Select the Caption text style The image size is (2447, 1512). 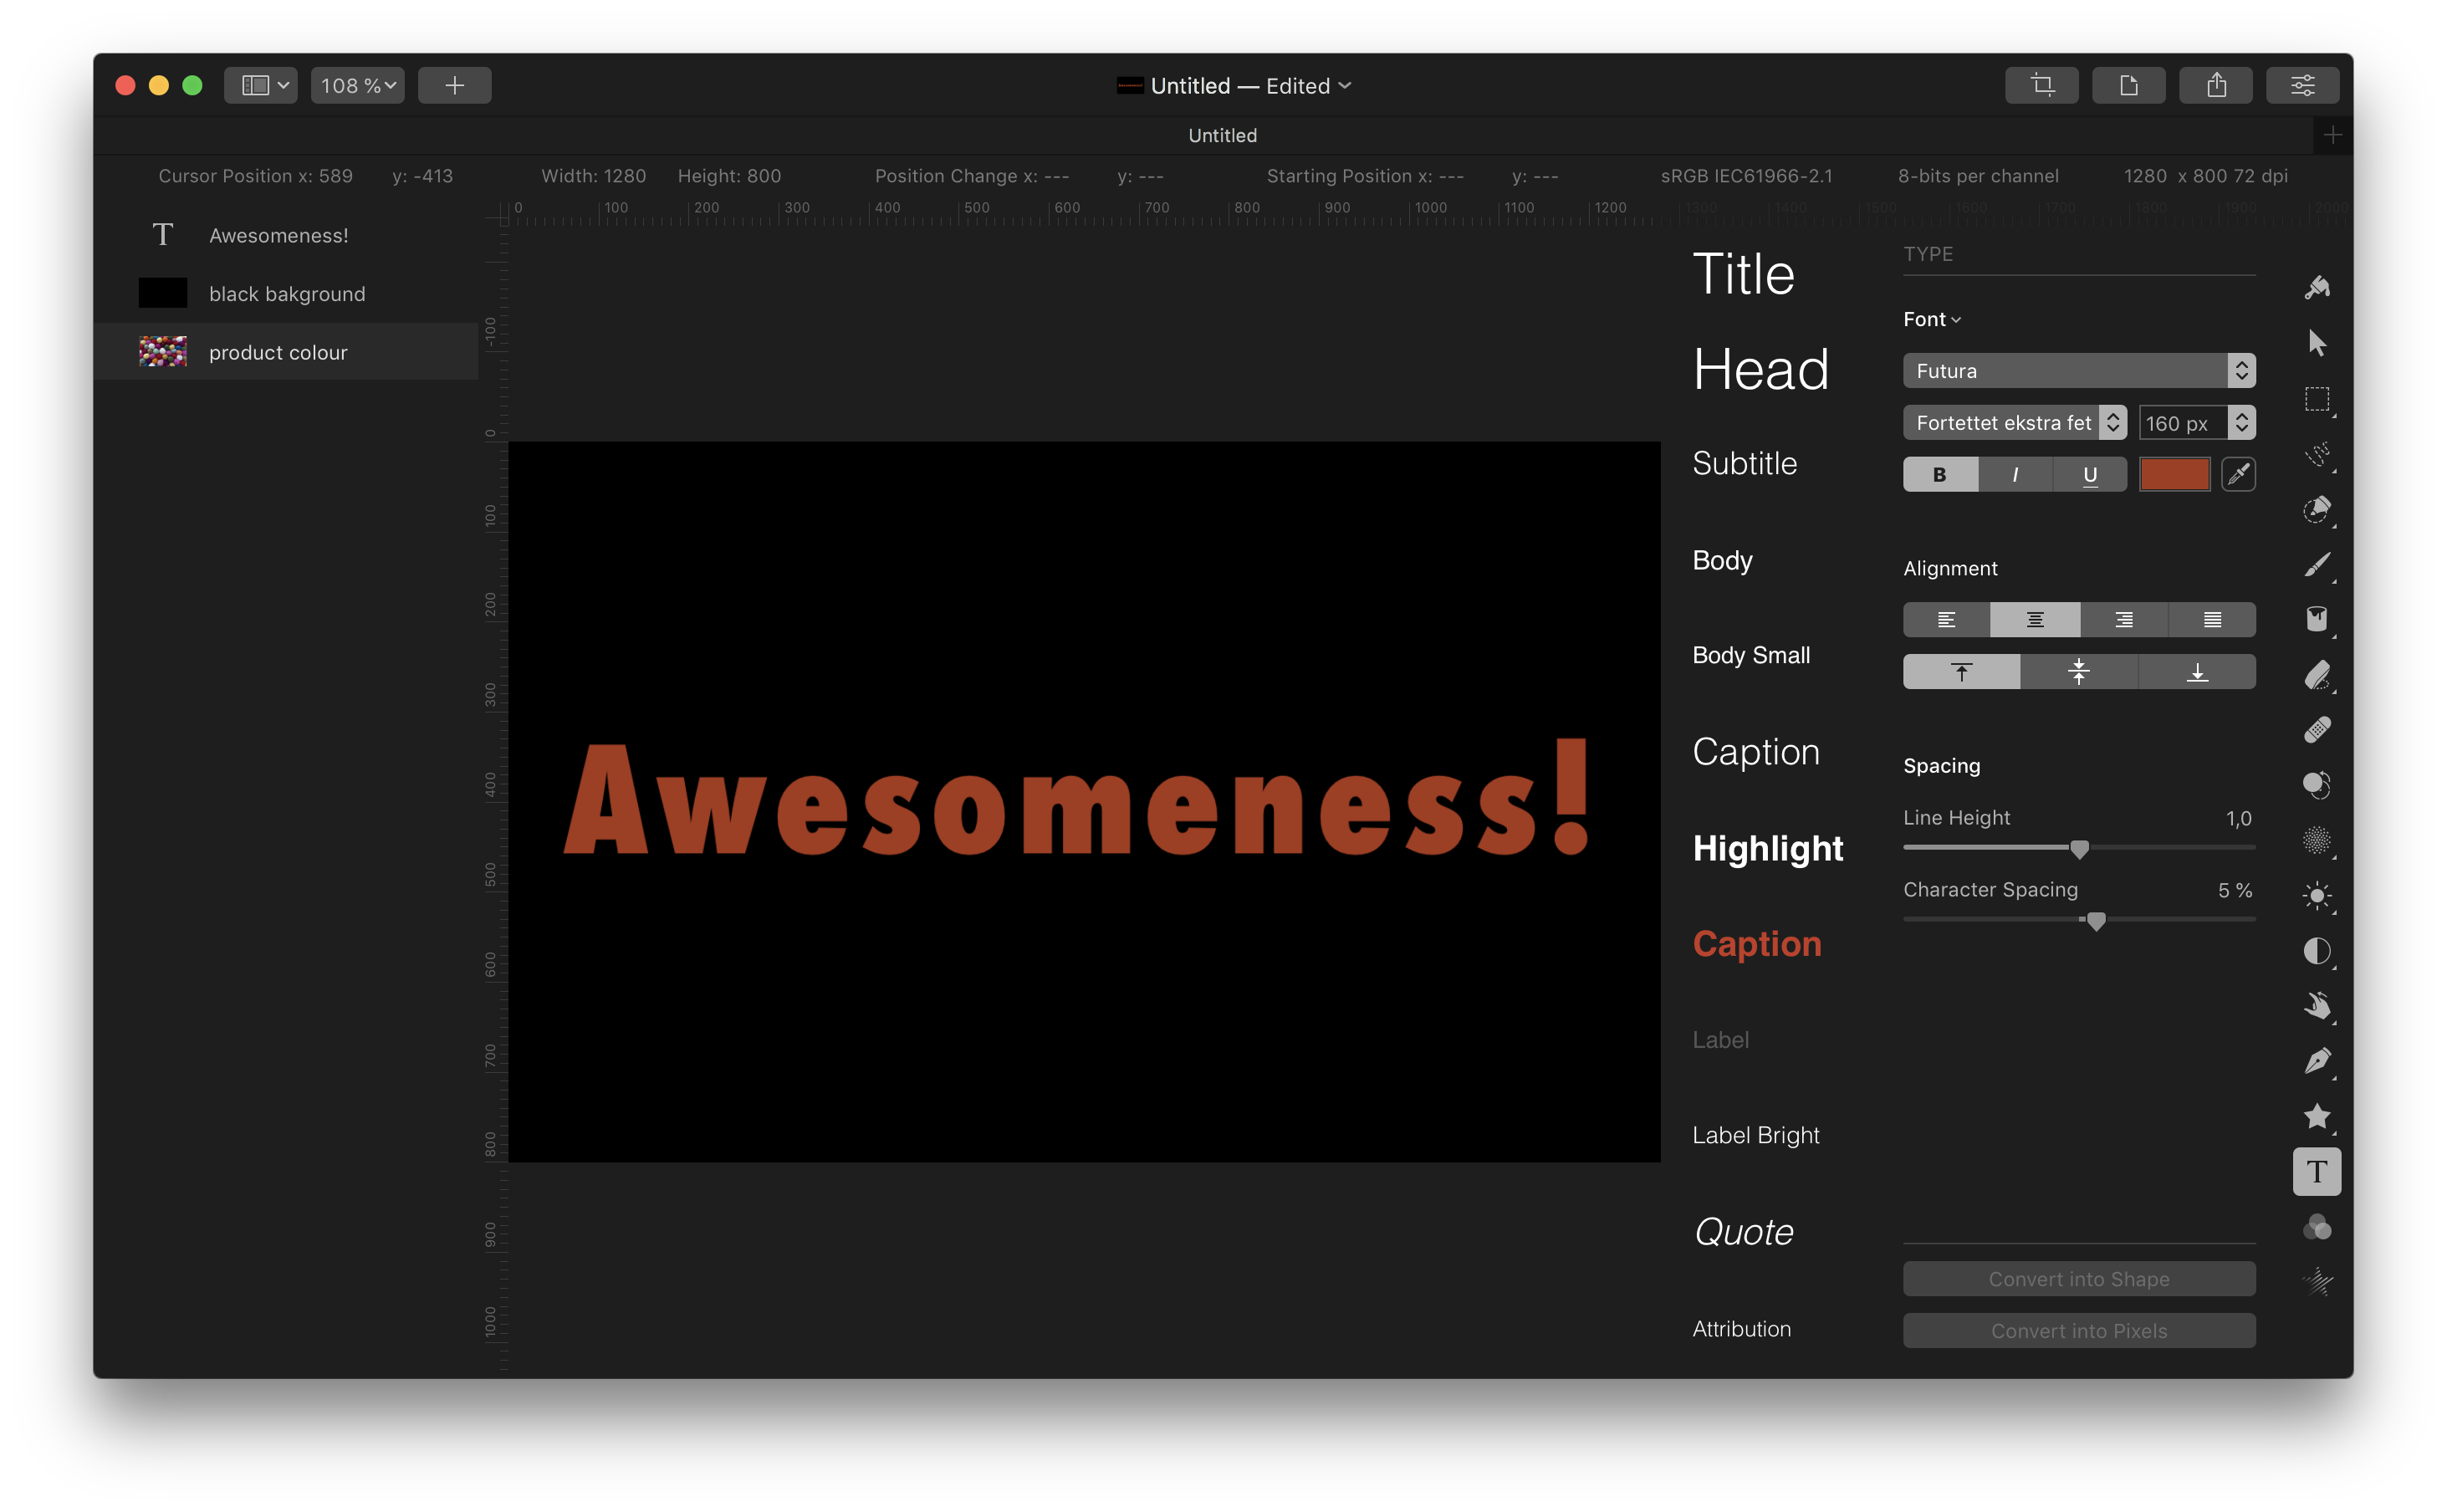[x=1753, y=750]
